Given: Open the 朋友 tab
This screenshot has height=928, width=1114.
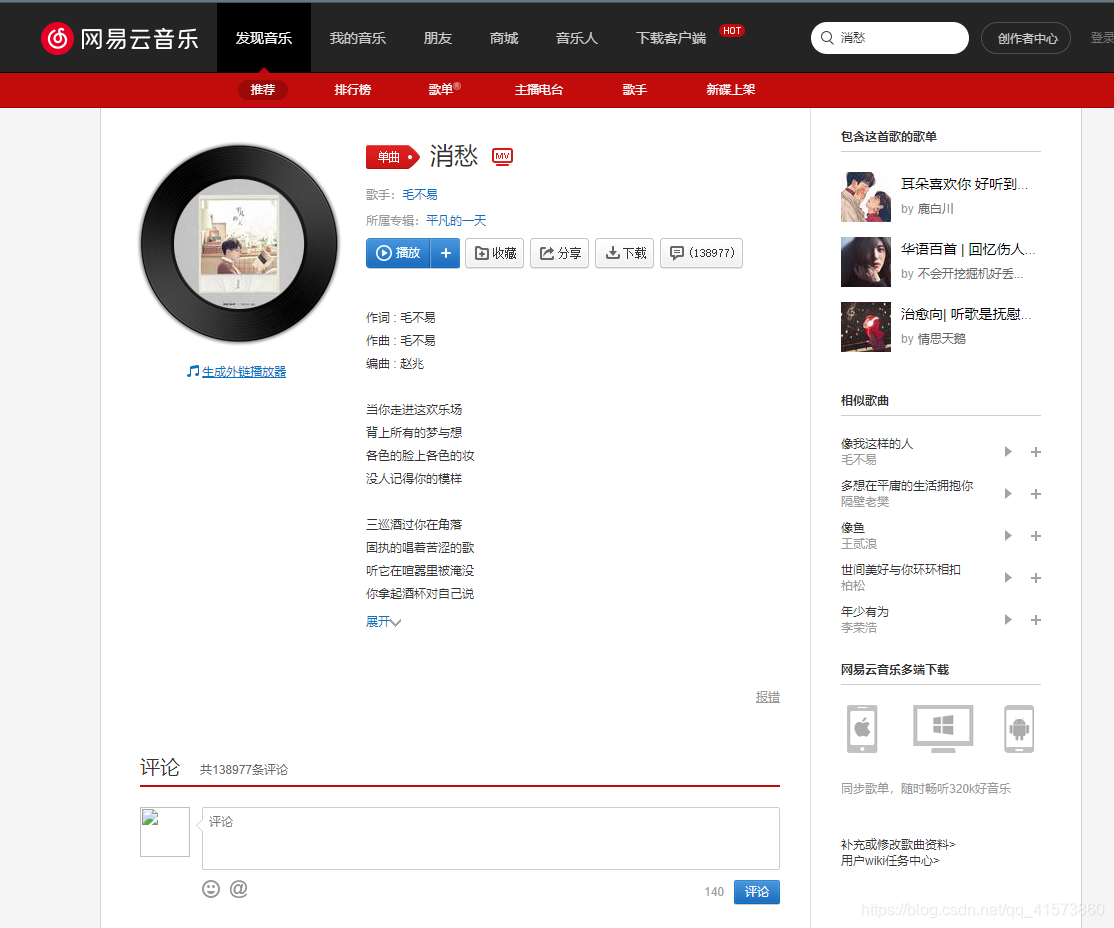Looking at the screenshot, I should [x=438, y=38].
